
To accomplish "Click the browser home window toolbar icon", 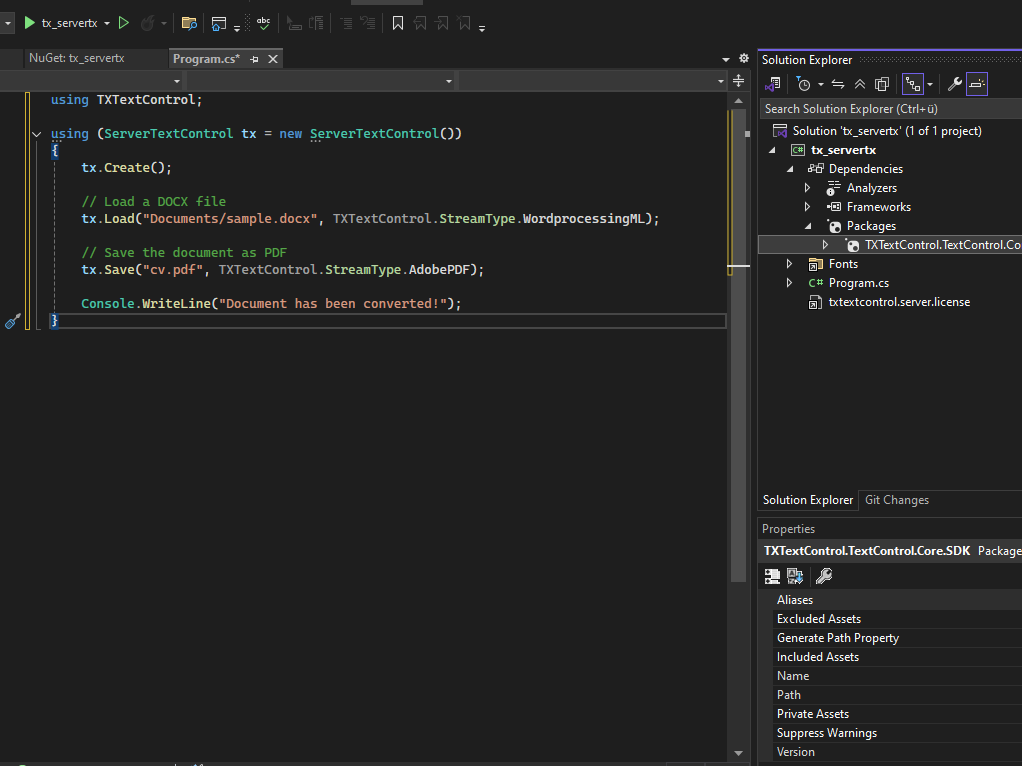I will (219, 24).
